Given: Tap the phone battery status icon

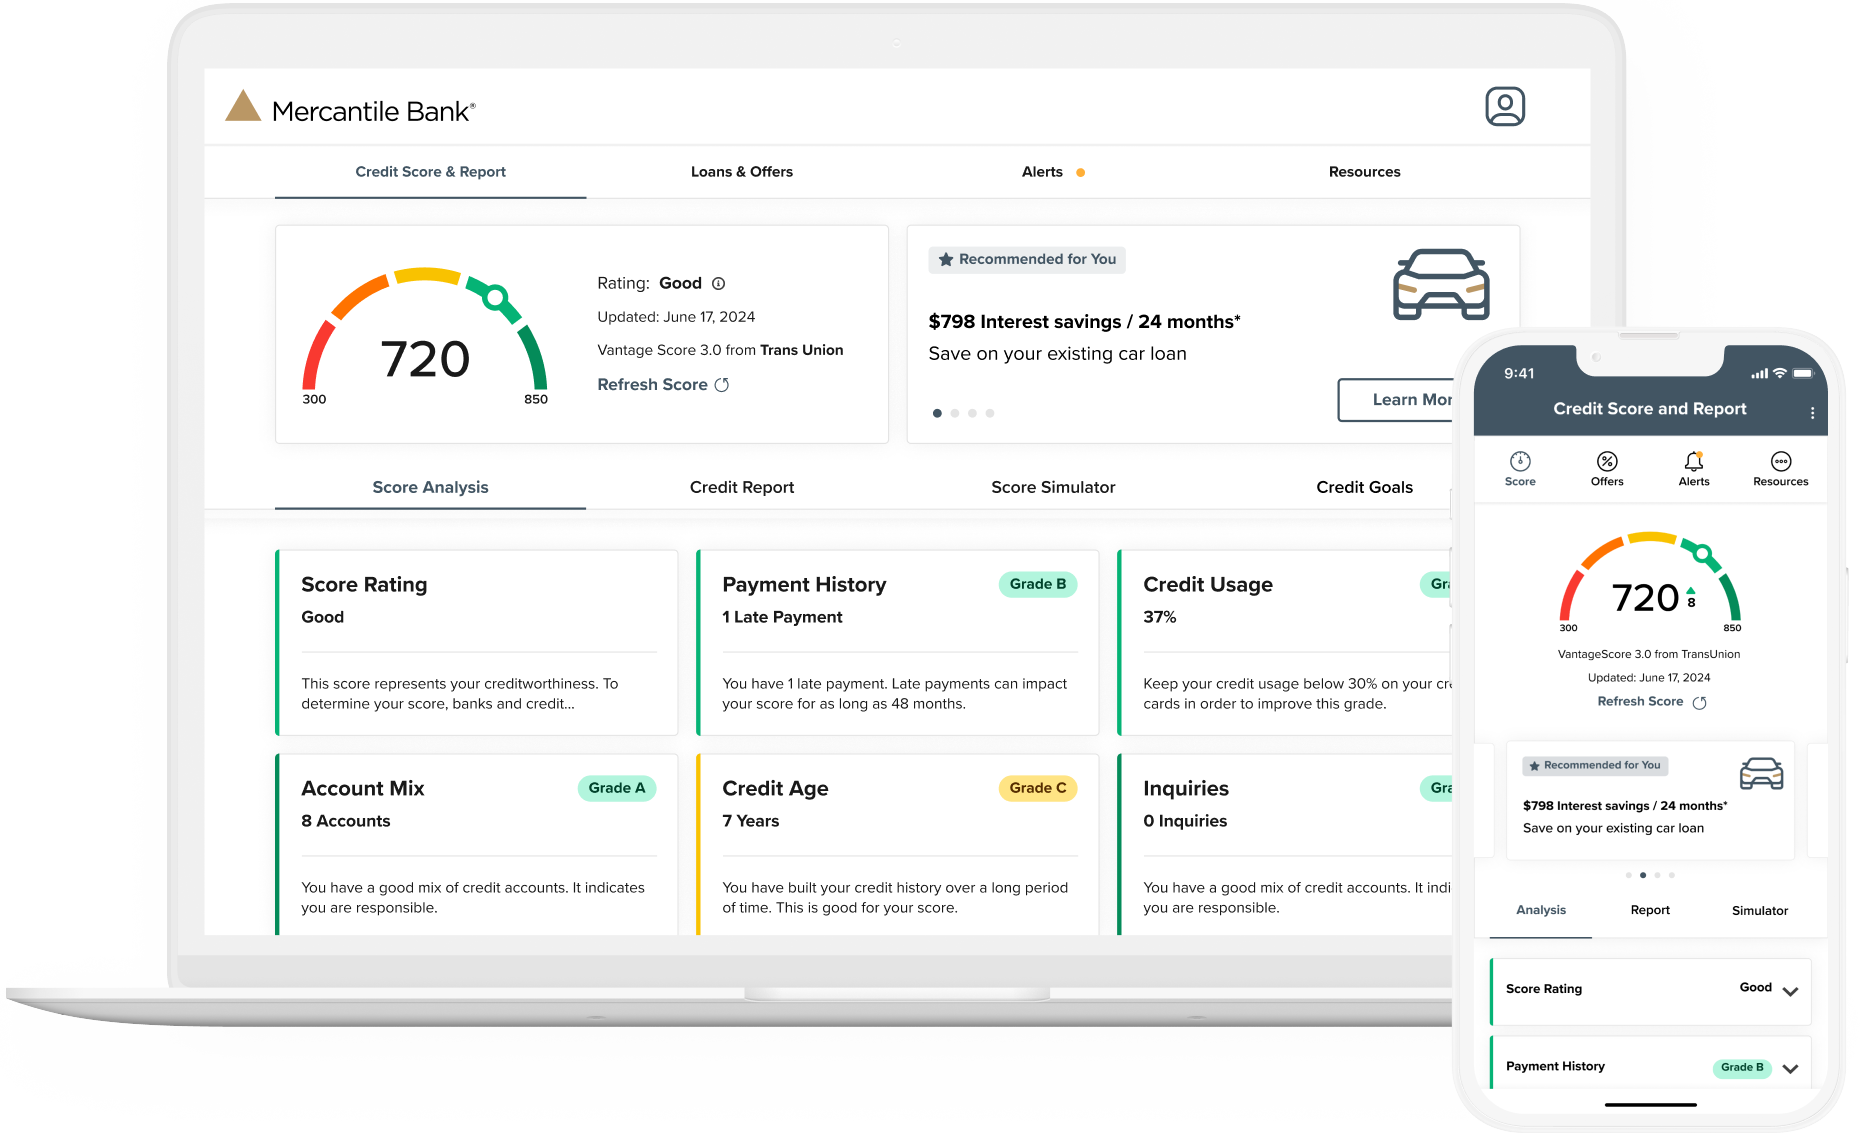Looking at the screenshot, I should pyautogui.click(x=1803, y=373).
